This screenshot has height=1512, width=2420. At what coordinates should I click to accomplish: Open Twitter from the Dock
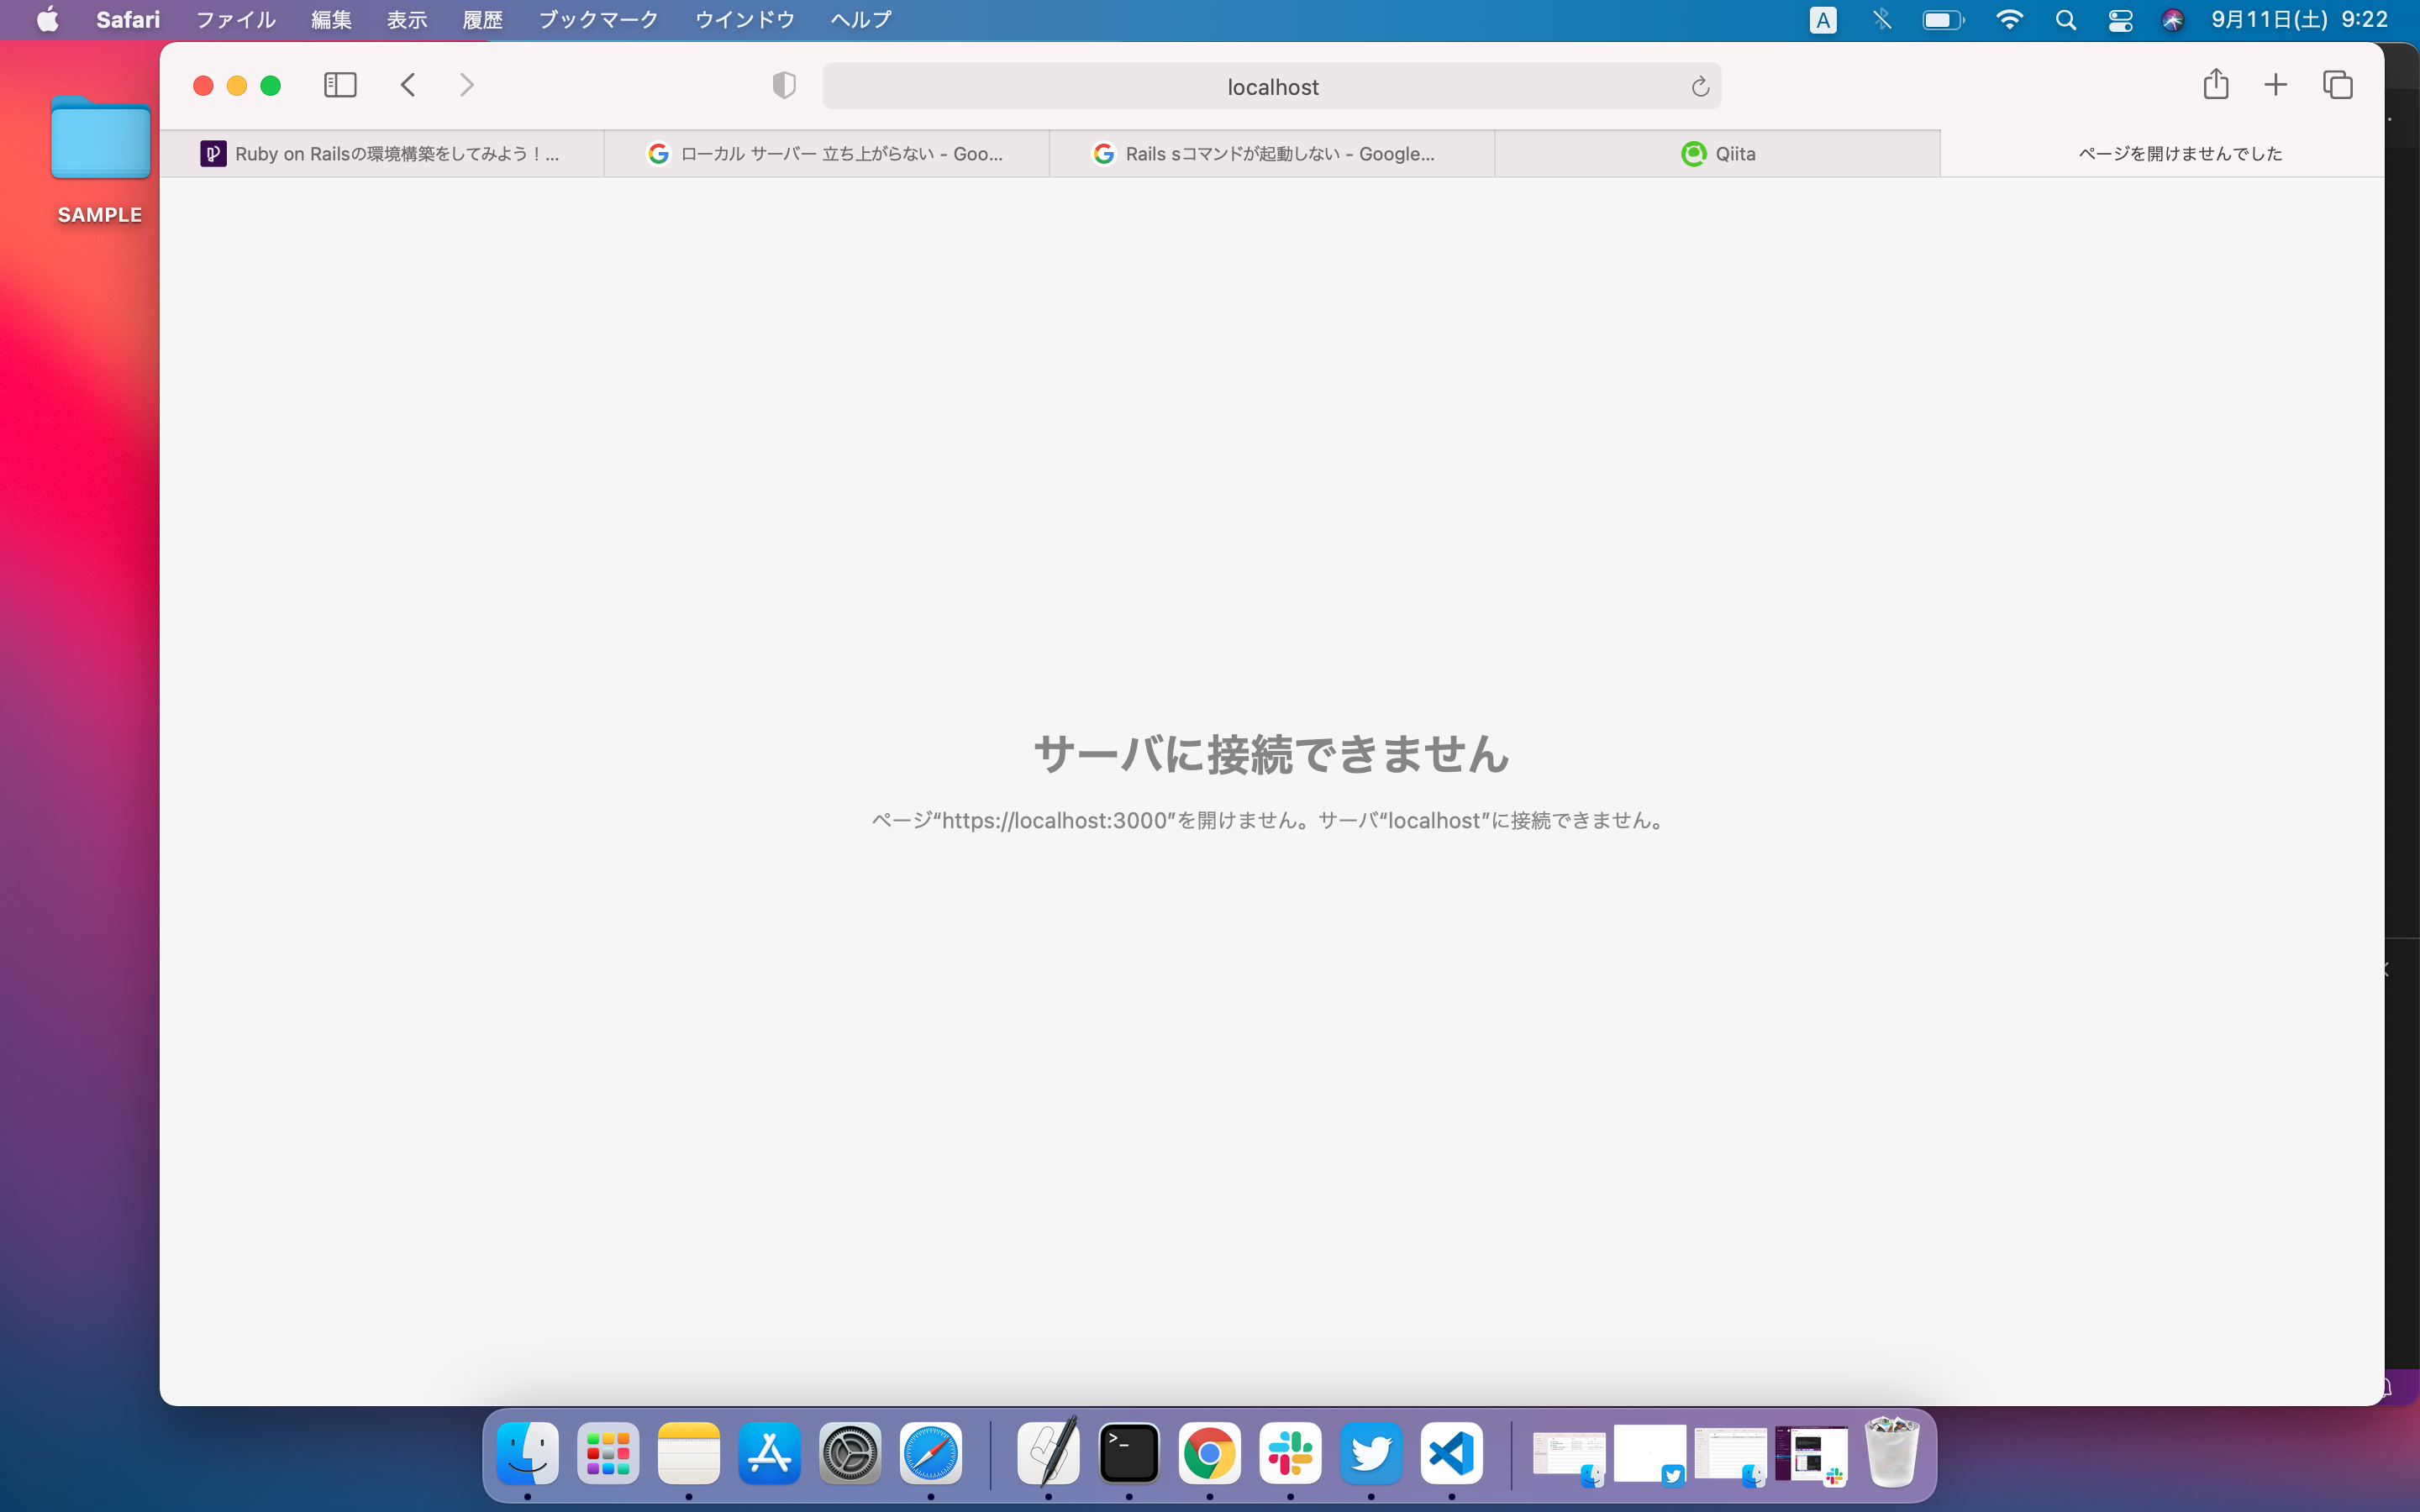click(x=1370, y=1453)
